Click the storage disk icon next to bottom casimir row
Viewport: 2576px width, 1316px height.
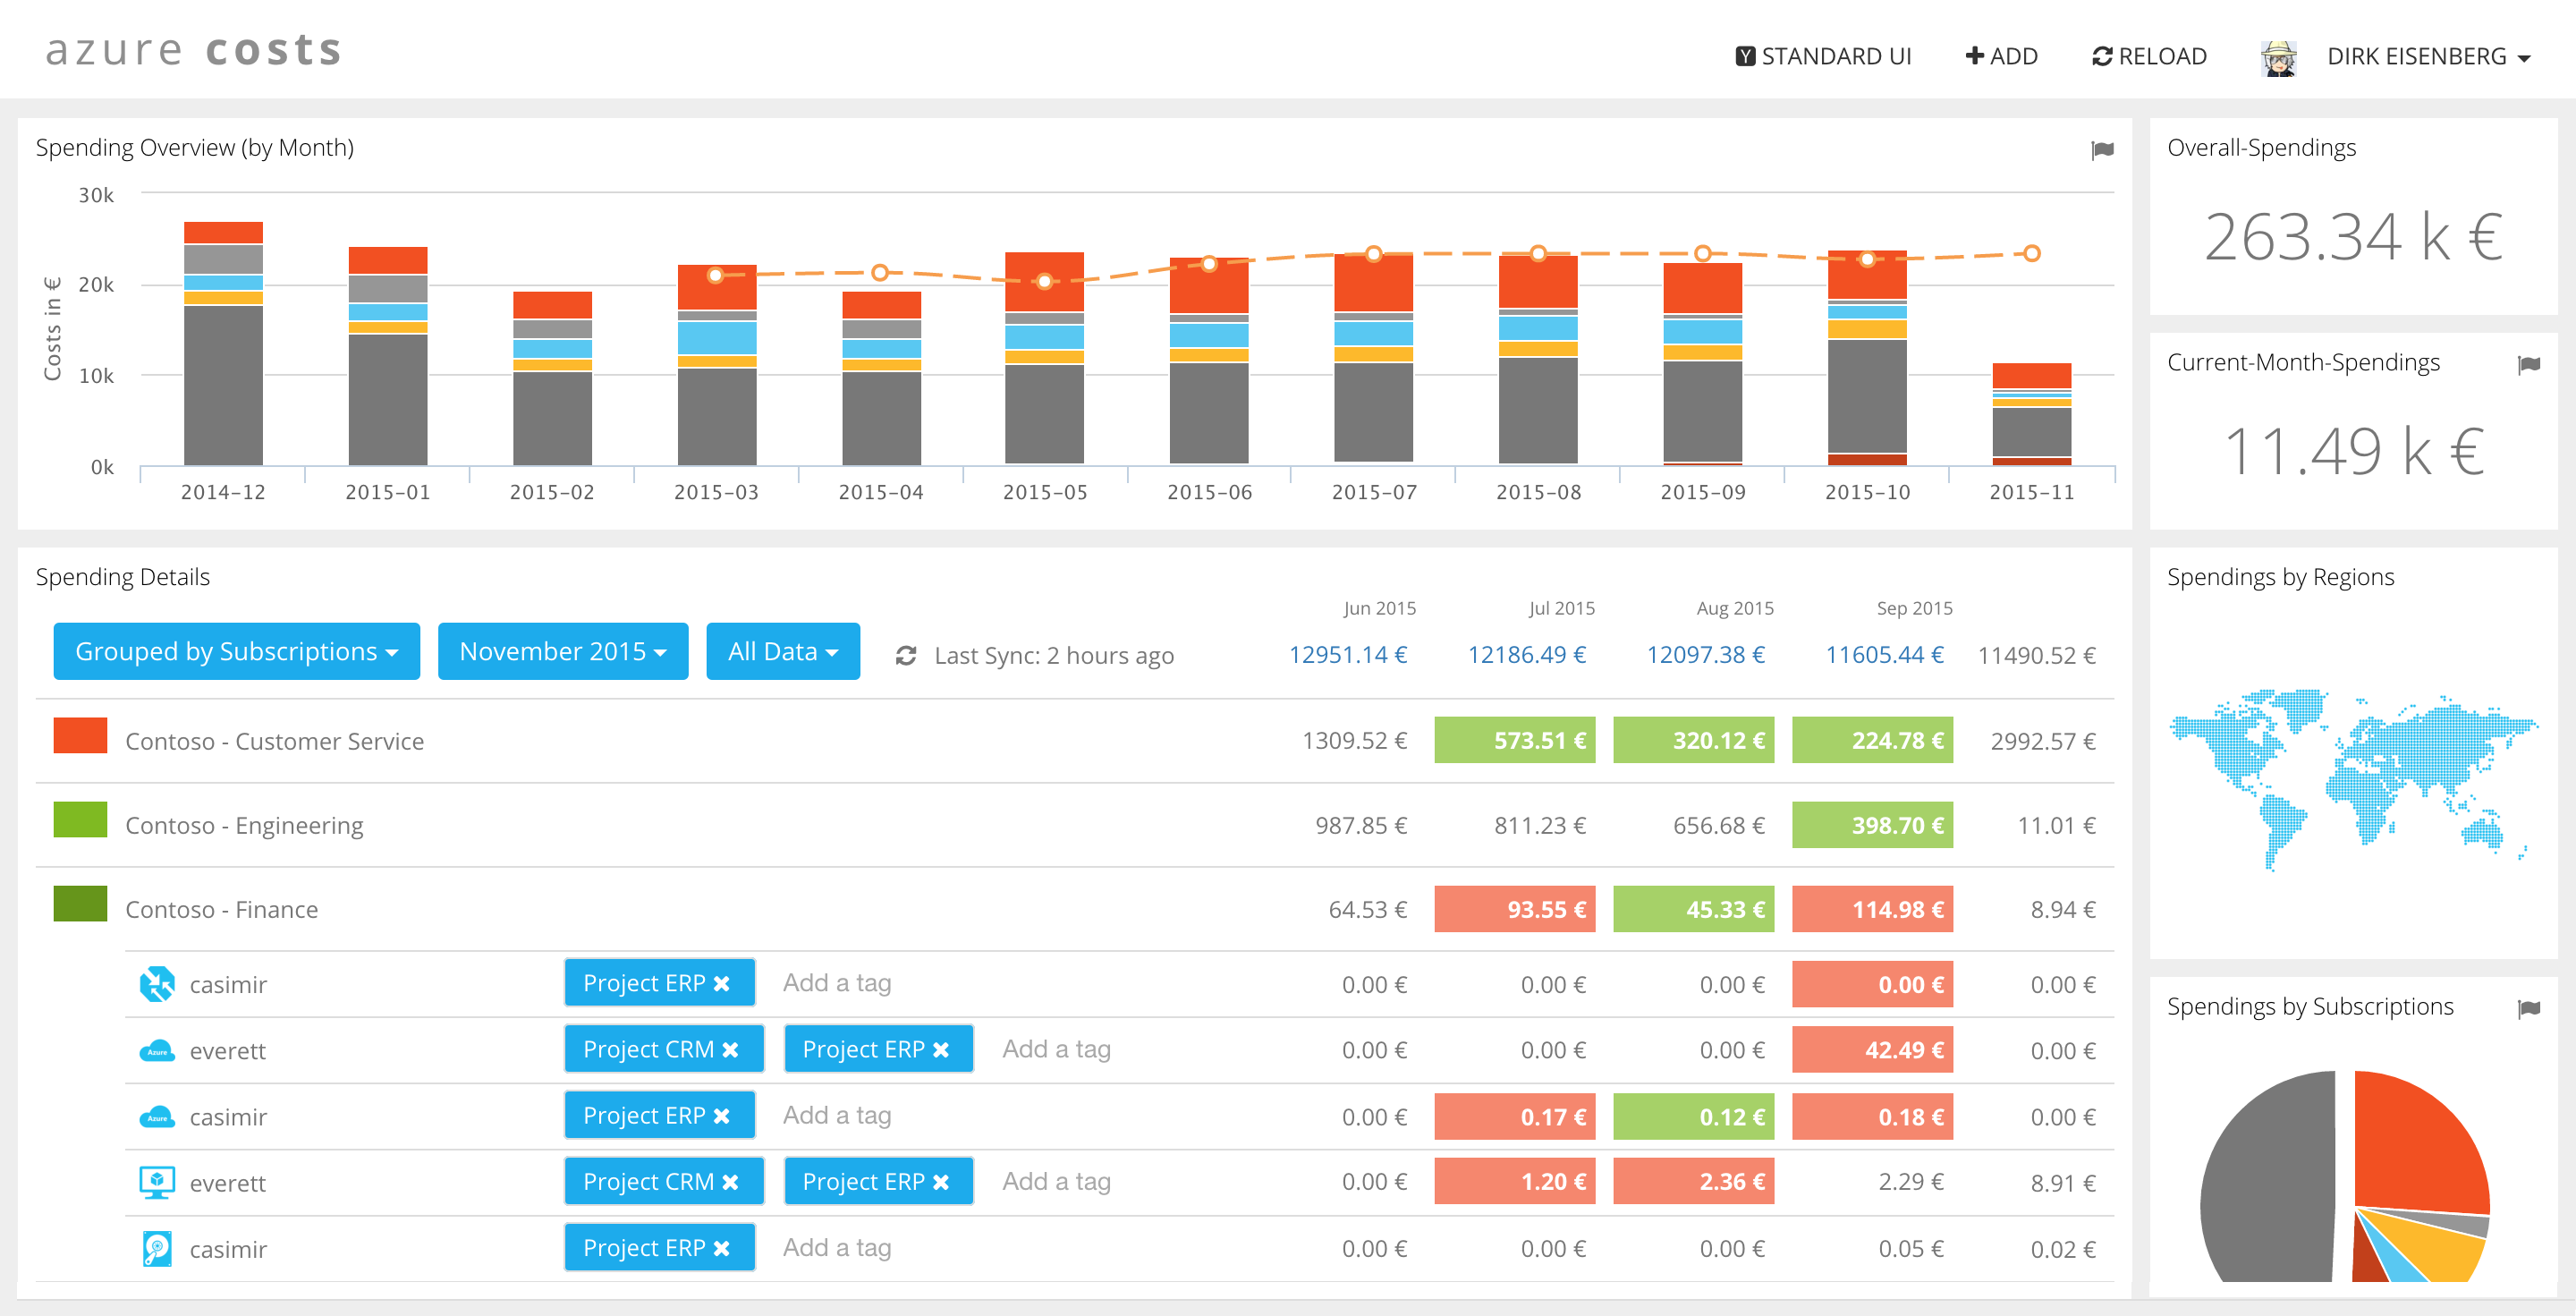tap(158, 1248)
